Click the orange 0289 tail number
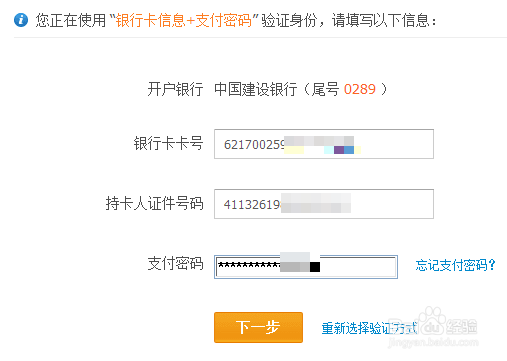507x361 pixels. pos(360,89)
